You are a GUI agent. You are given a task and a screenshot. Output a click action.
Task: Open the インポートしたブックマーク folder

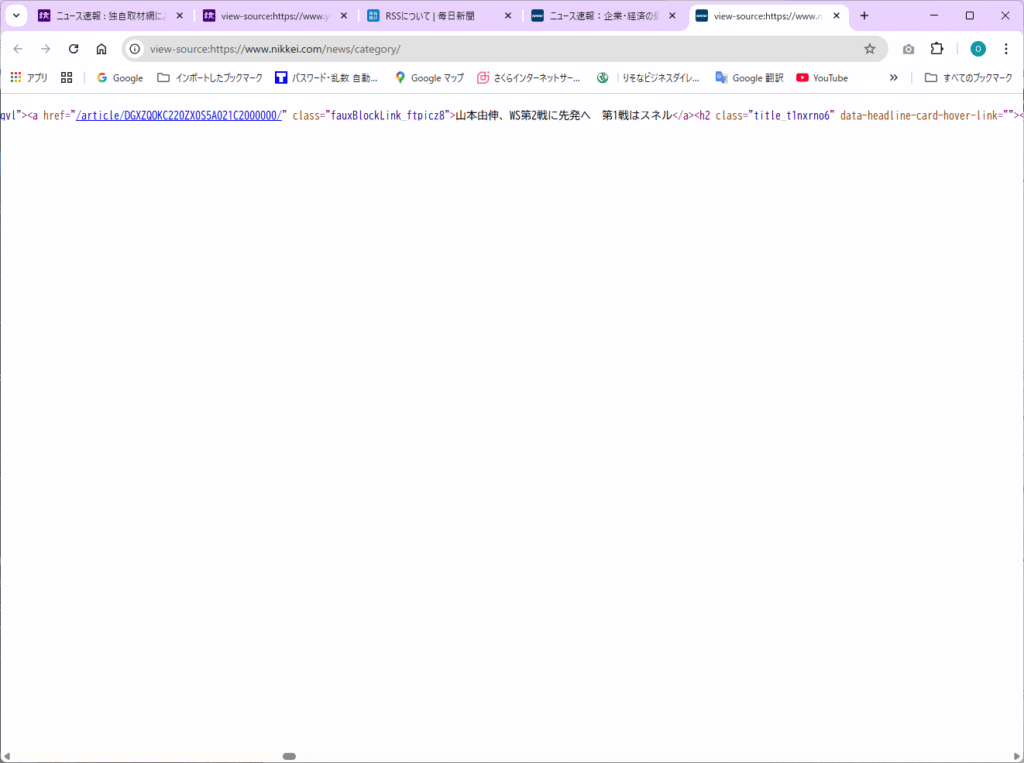tap(210, 78)
